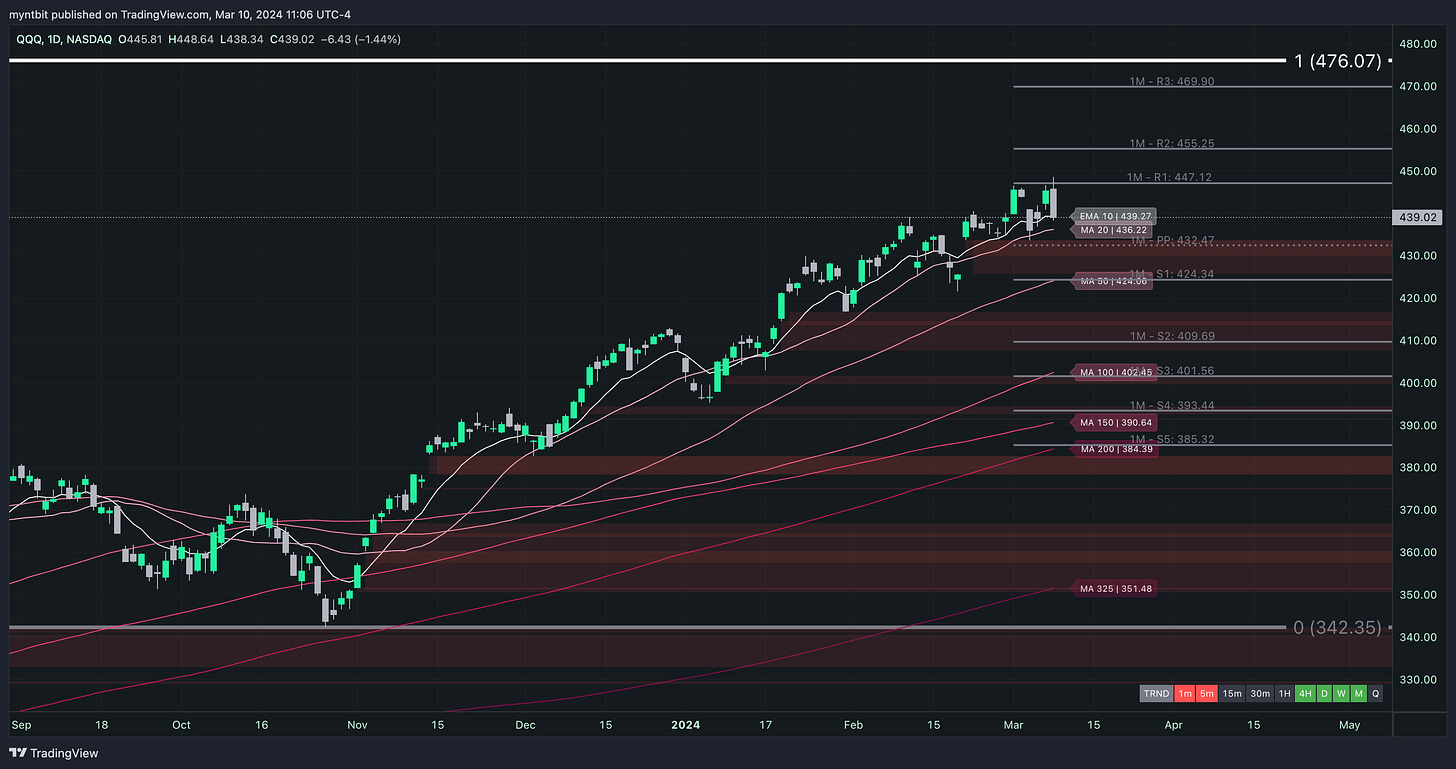Click the 1M - S4: 393.44 pivot label
Viewport: 1456px width, 769px height.
1172,405
